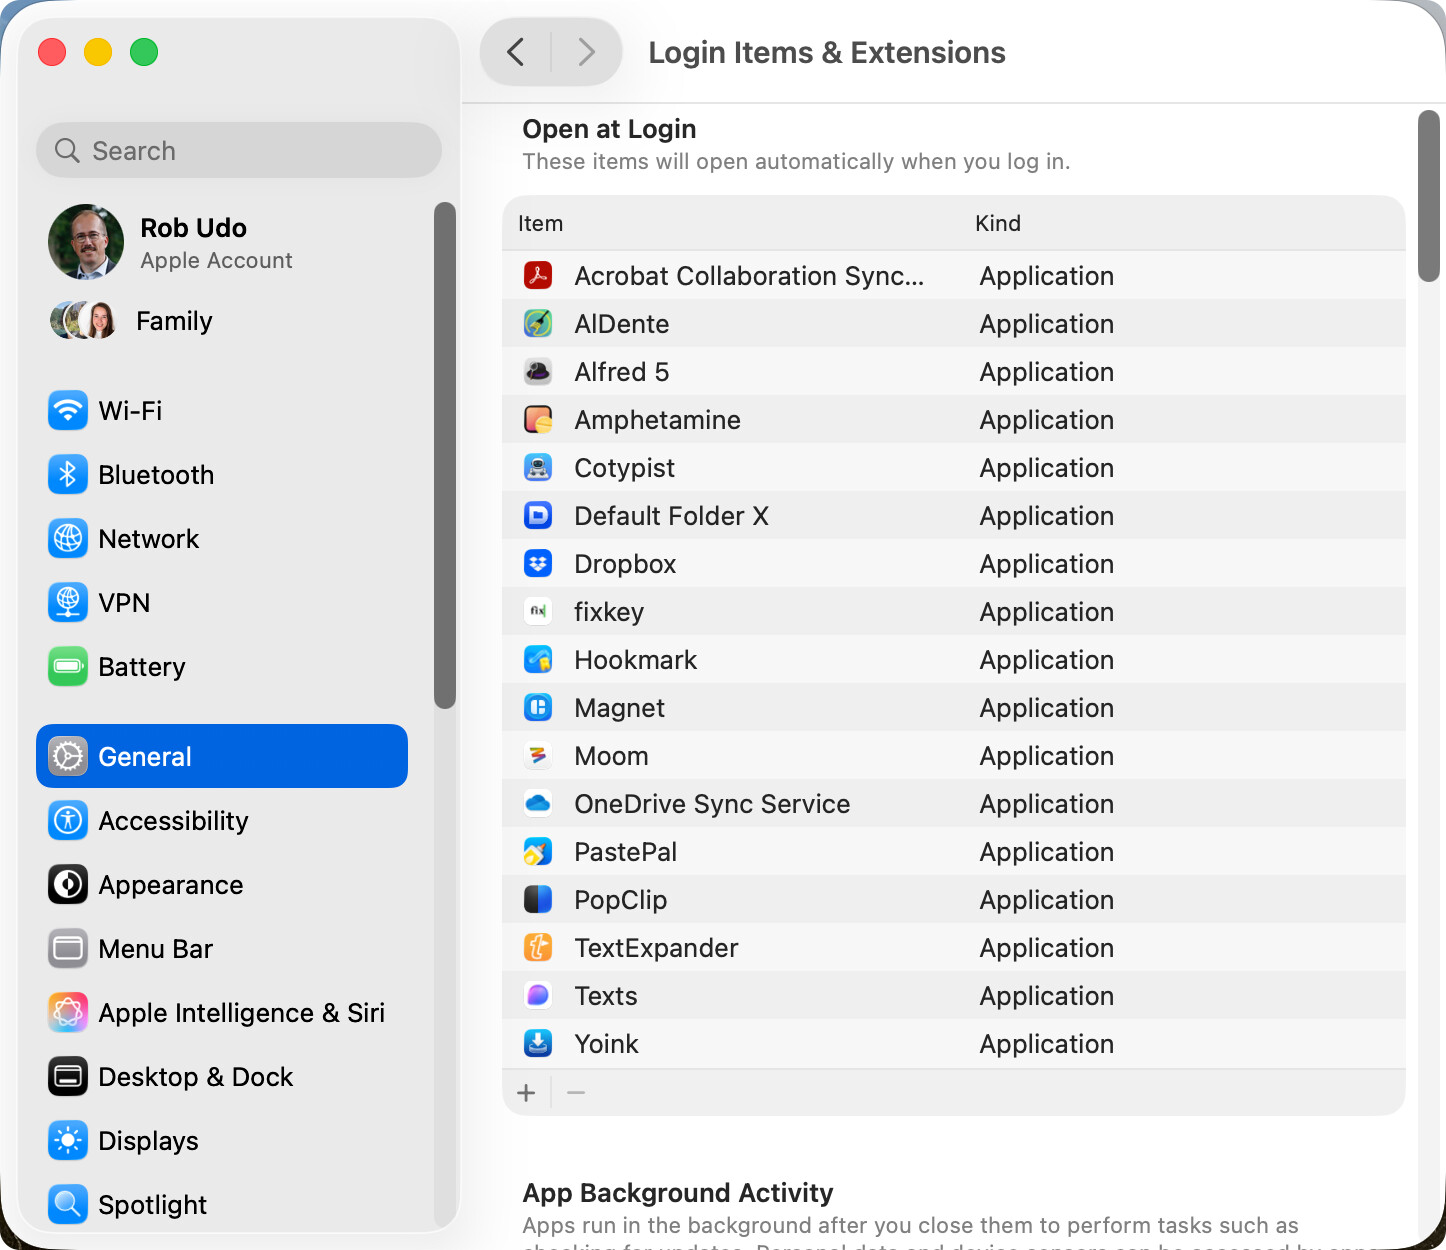Click the Magnet app icon
This screenshot has width=1446, height=1250.
[x=538, y=708]
